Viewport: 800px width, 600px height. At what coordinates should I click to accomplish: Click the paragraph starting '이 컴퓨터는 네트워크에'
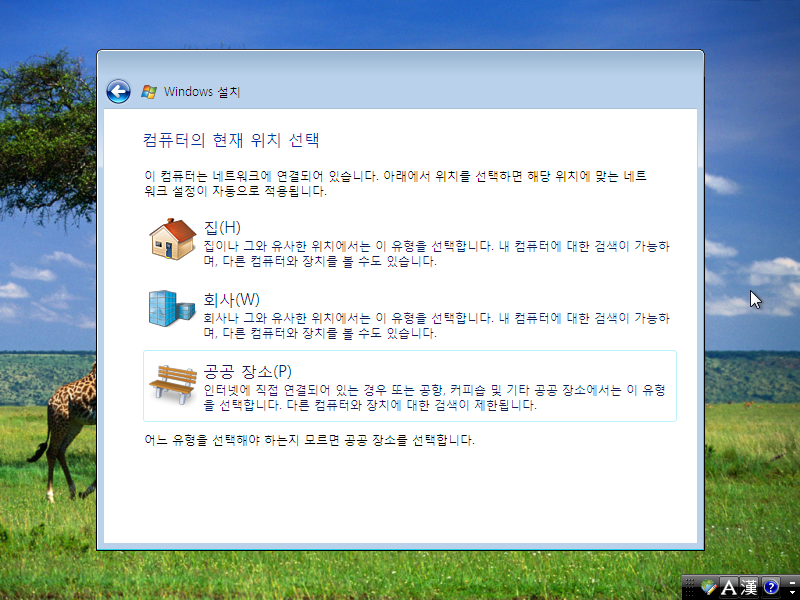[x=395, y=184]
